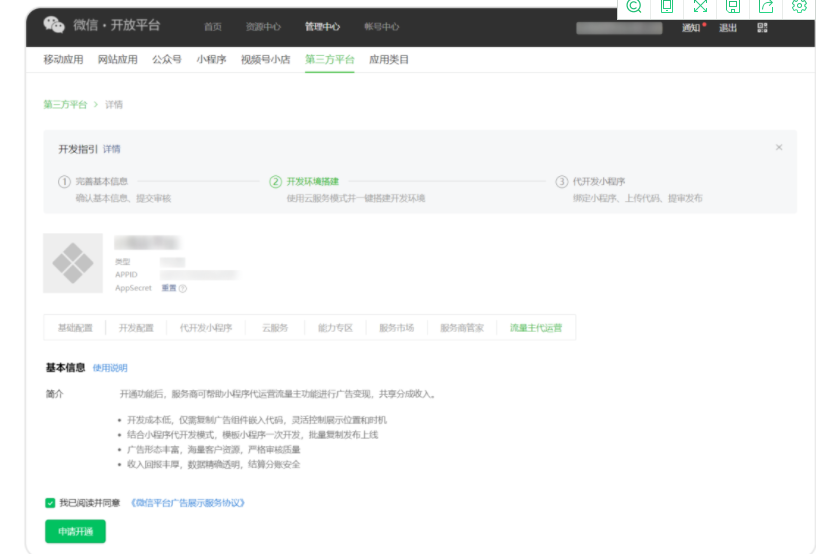Open the 云服务 section tab
The width and height of the screenshot is (820, 554).
point(275,328)
